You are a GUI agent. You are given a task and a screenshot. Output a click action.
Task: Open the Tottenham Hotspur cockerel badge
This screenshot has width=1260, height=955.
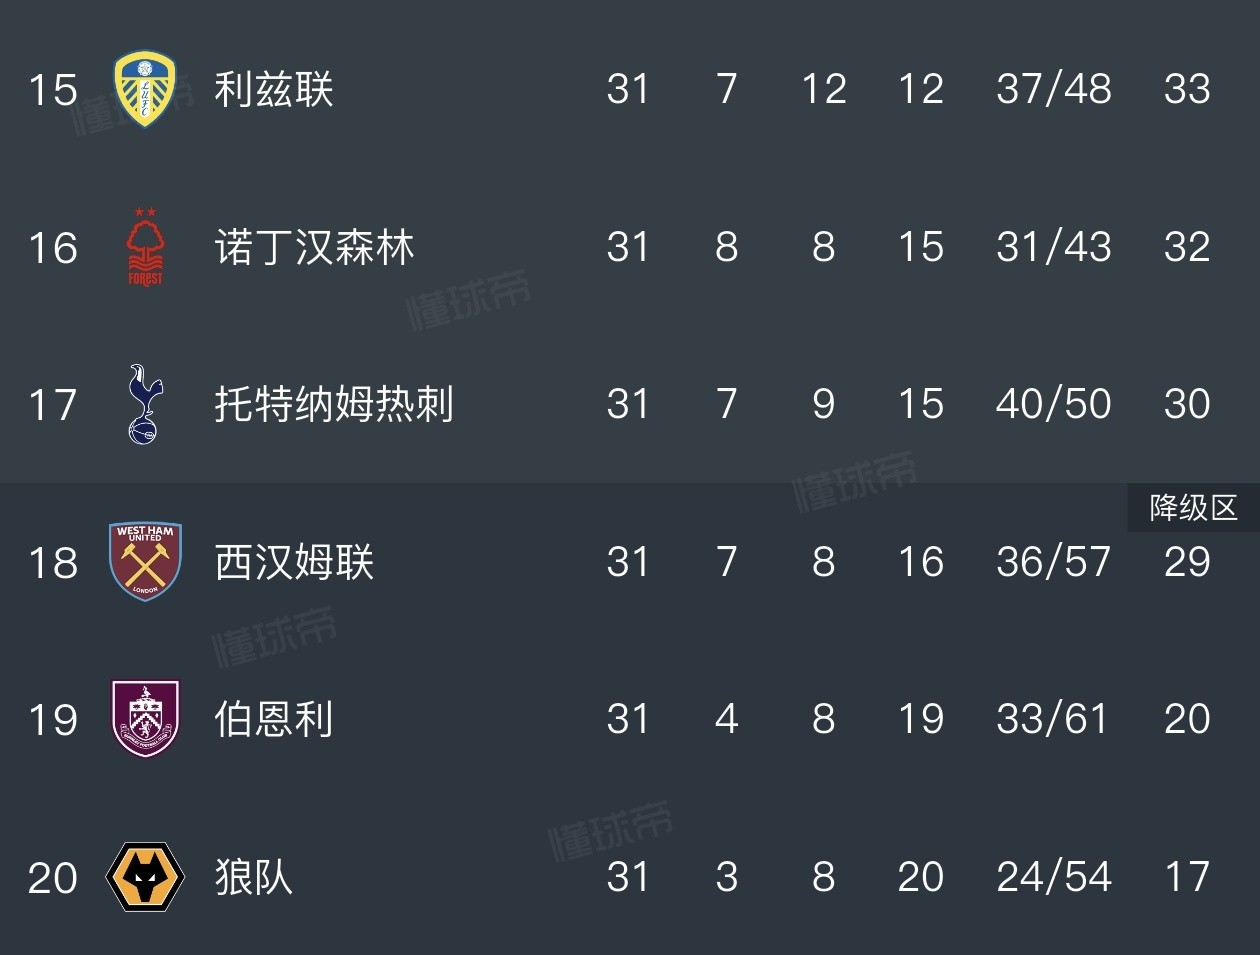pyautogui.click(x=144, y=404)
